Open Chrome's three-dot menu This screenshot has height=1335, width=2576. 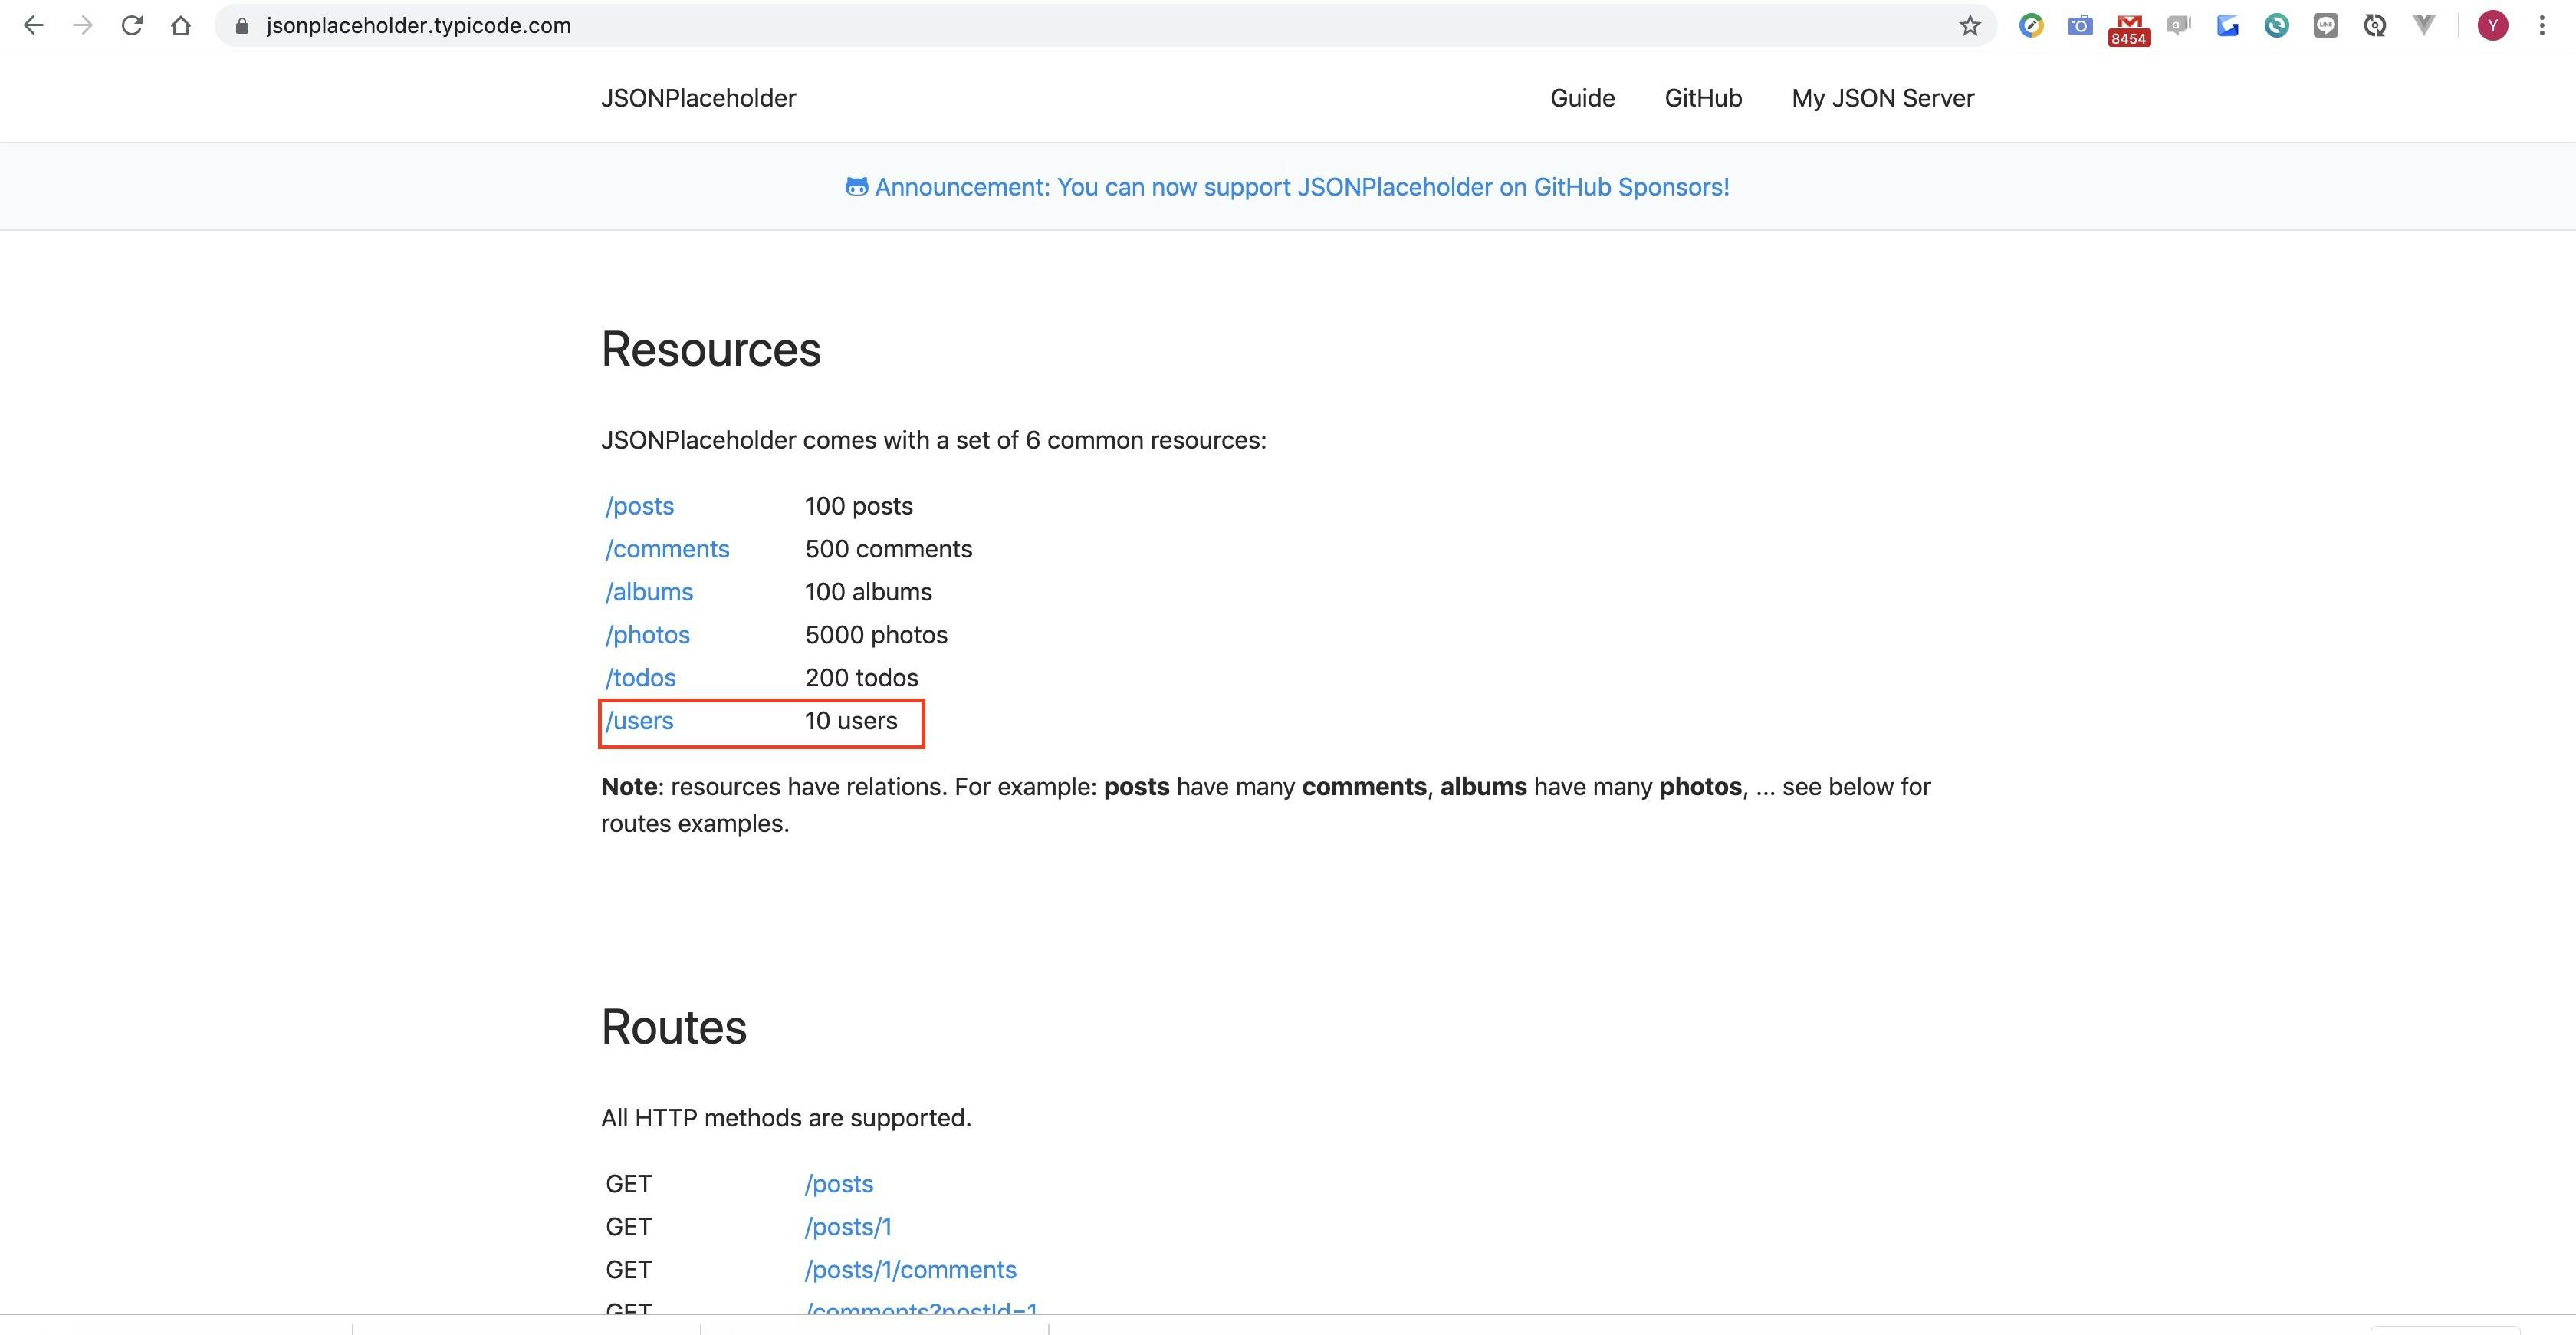click(2542, 26)
